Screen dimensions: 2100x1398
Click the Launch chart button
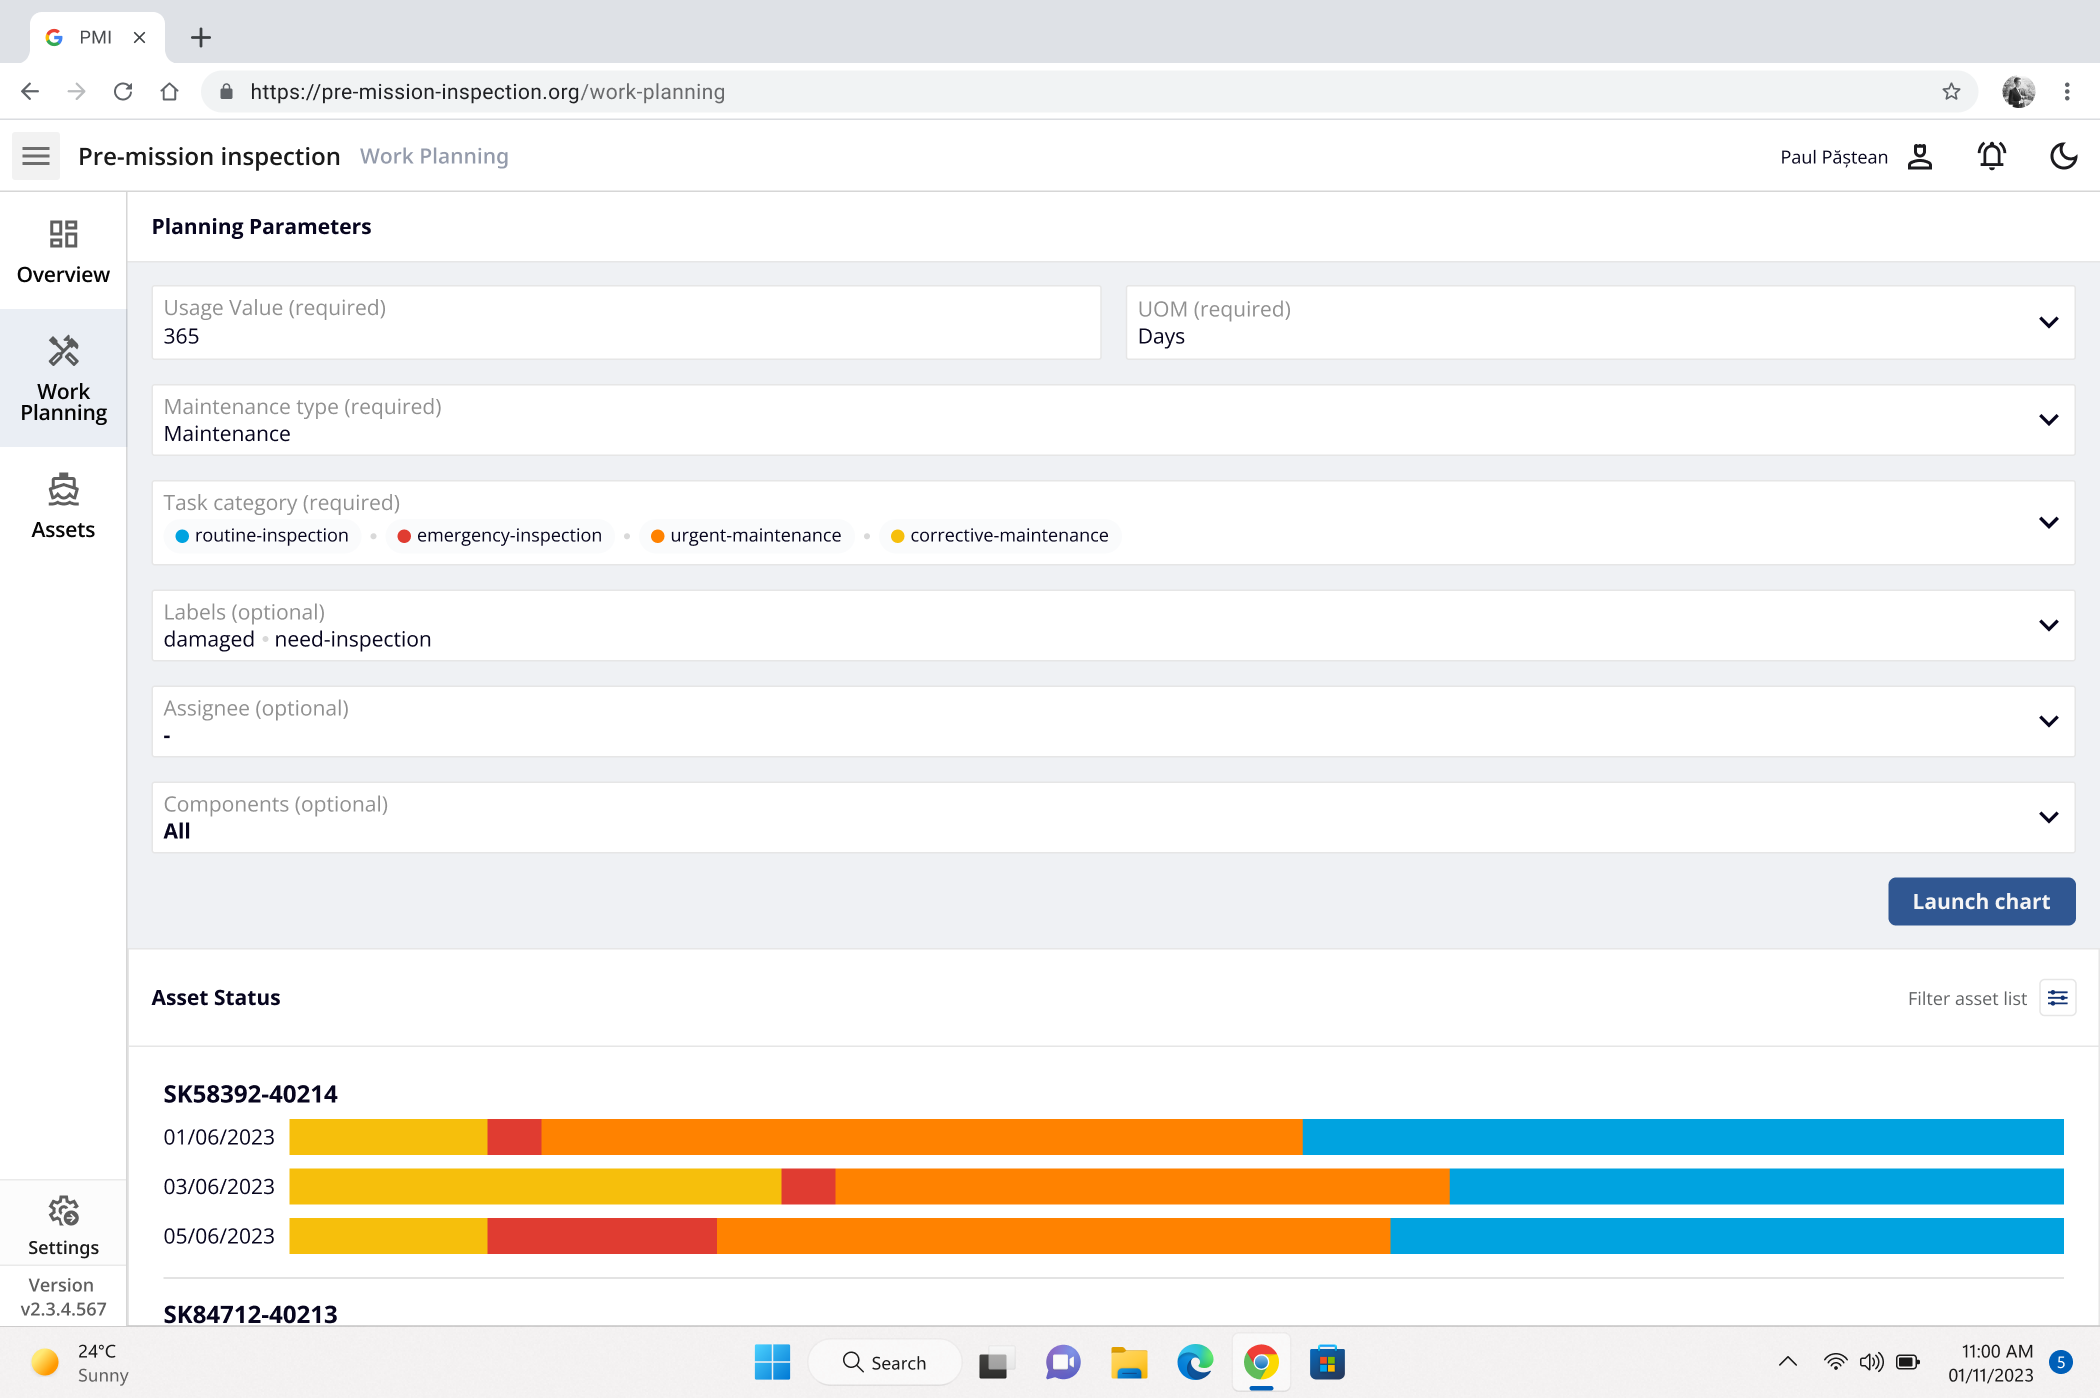pos(1981,901)
